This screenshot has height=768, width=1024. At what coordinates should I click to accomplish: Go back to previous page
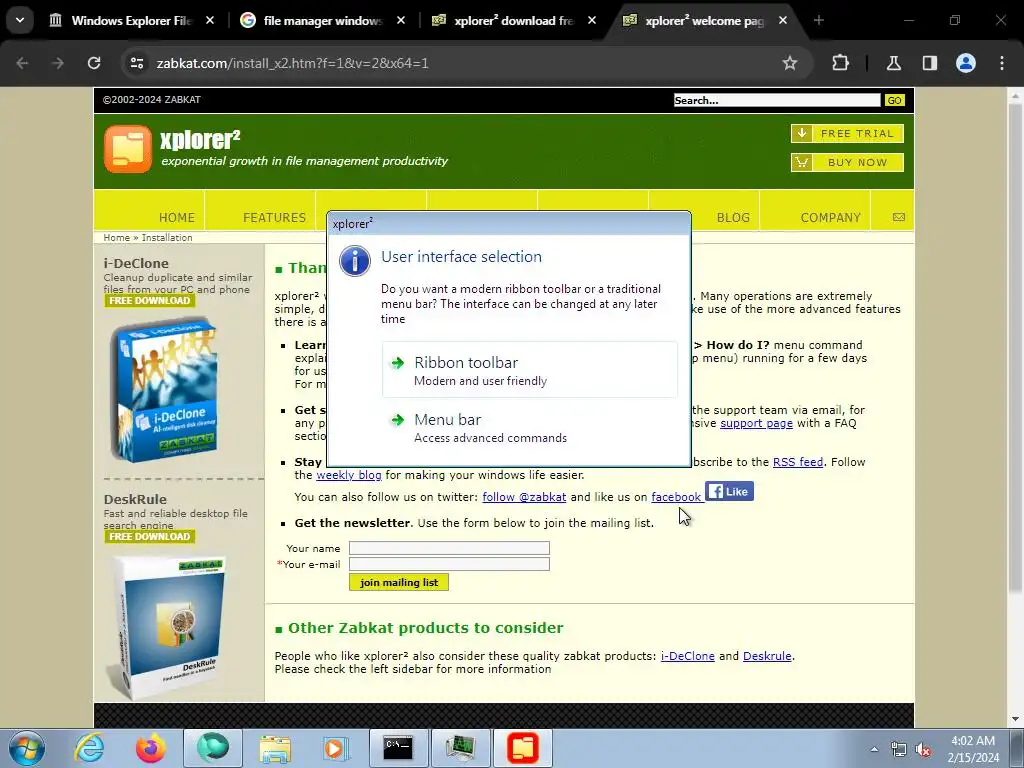point(22,63)
